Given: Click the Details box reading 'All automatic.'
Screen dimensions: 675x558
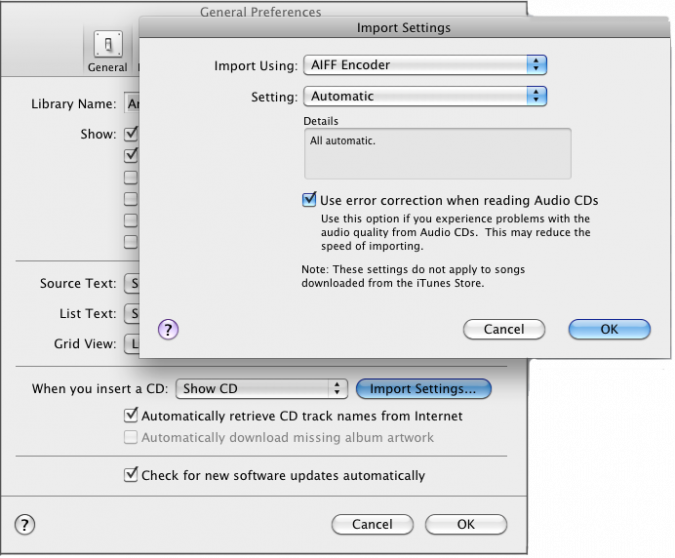Looking at the screenshot, I should pos(437,153).
